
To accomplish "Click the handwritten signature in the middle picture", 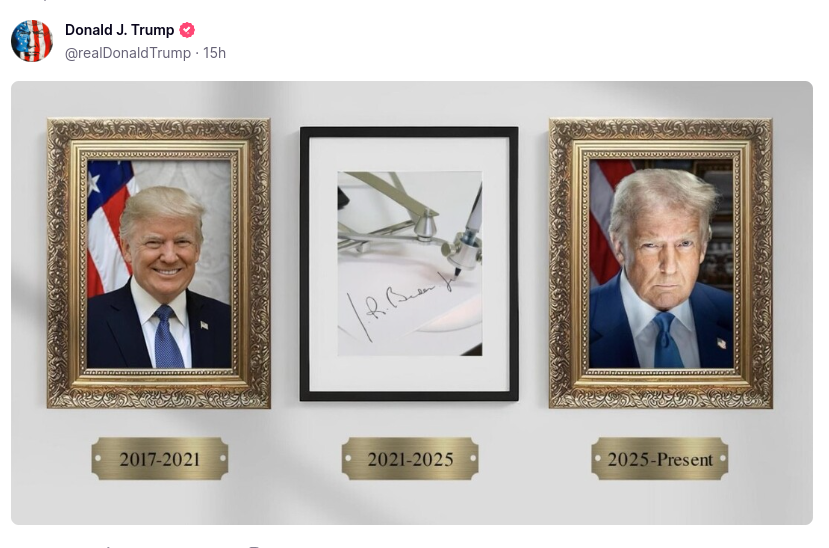I will coord(399,306).
